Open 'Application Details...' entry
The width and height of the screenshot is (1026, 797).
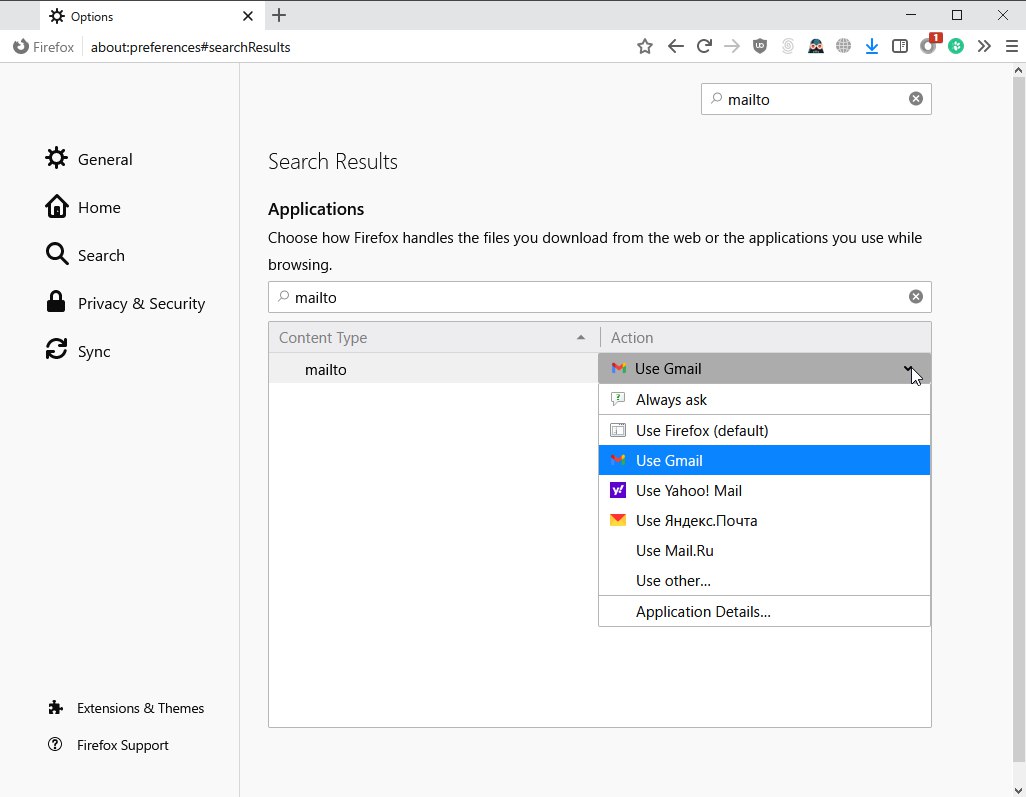[764, 612]
